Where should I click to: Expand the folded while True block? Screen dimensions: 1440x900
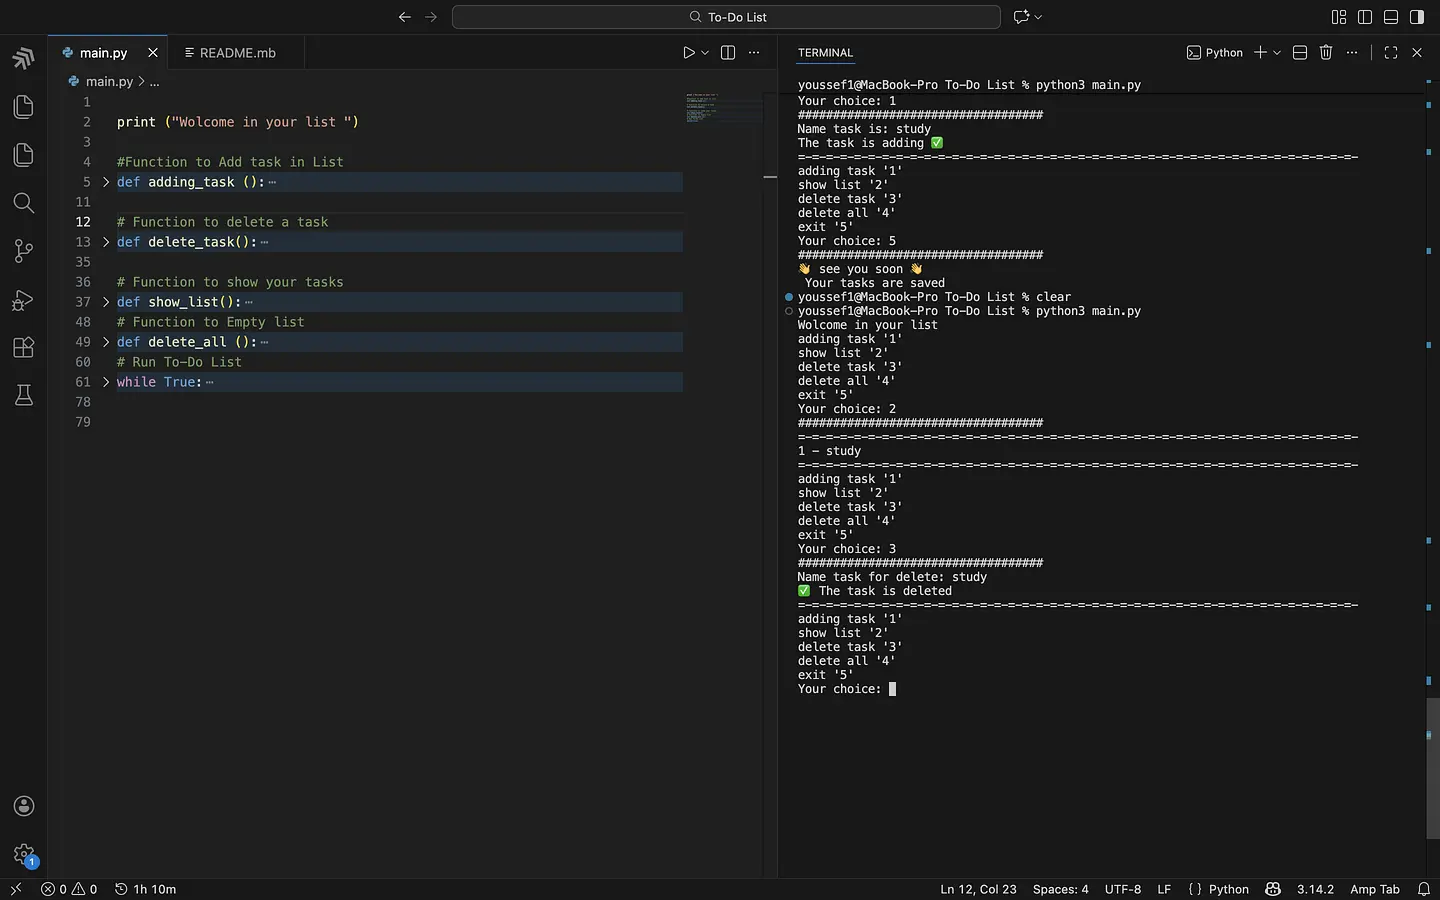tap(105, 382)
